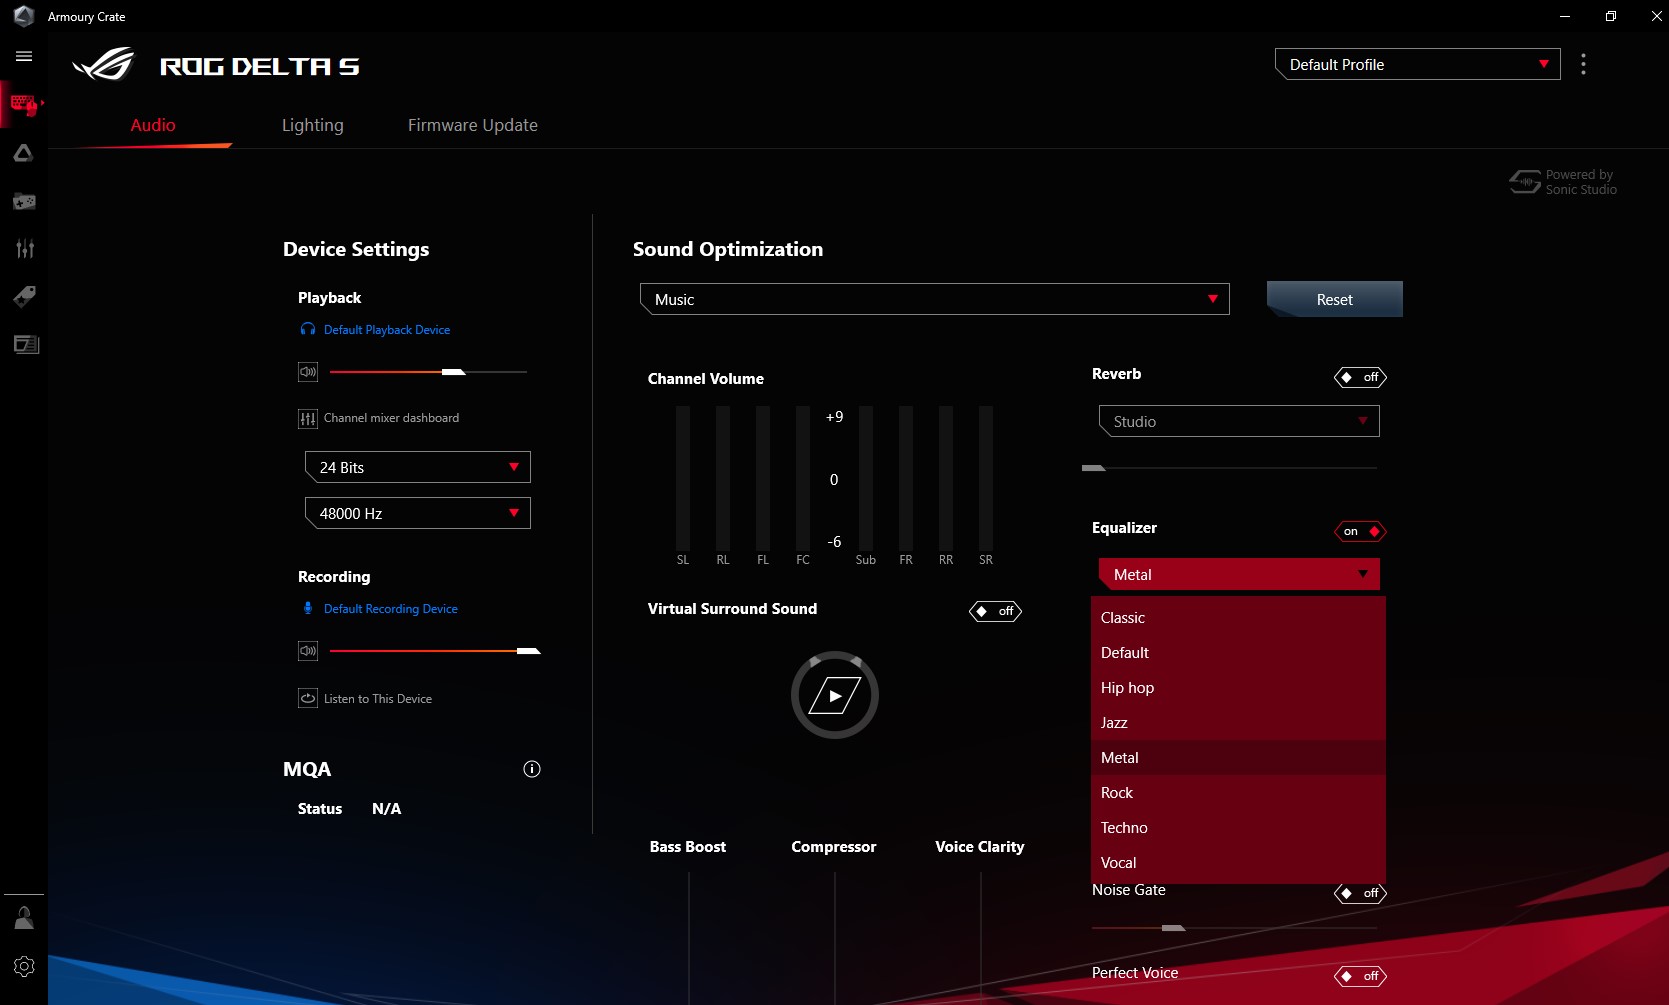Open News icon in sidebar

point(24,344)
